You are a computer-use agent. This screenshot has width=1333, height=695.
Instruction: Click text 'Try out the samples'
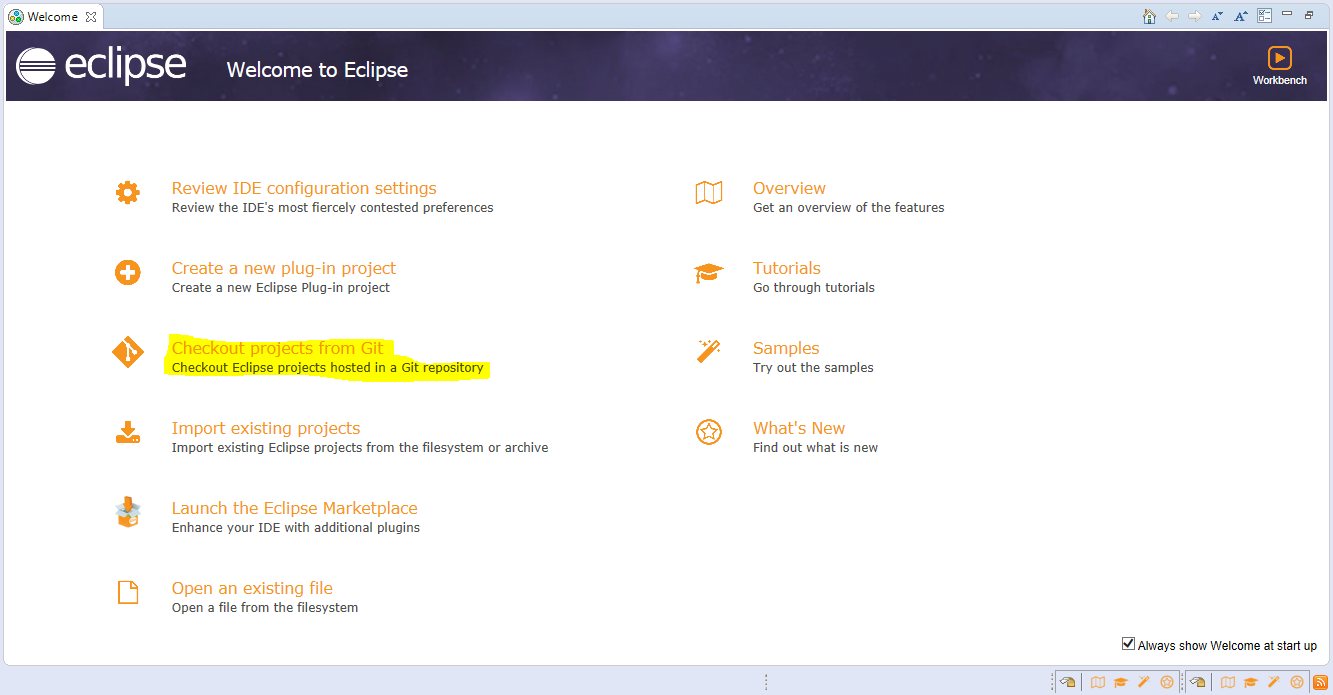[813, 368]
